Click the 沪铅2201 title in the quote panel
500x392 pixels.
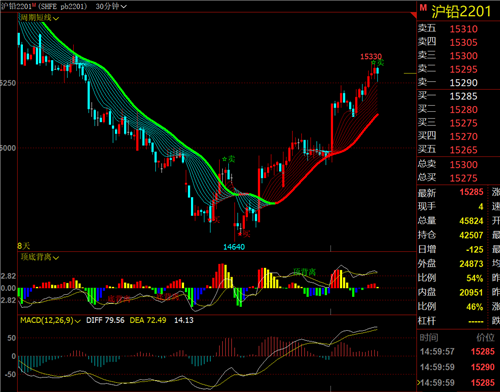[x=461, y=12]
